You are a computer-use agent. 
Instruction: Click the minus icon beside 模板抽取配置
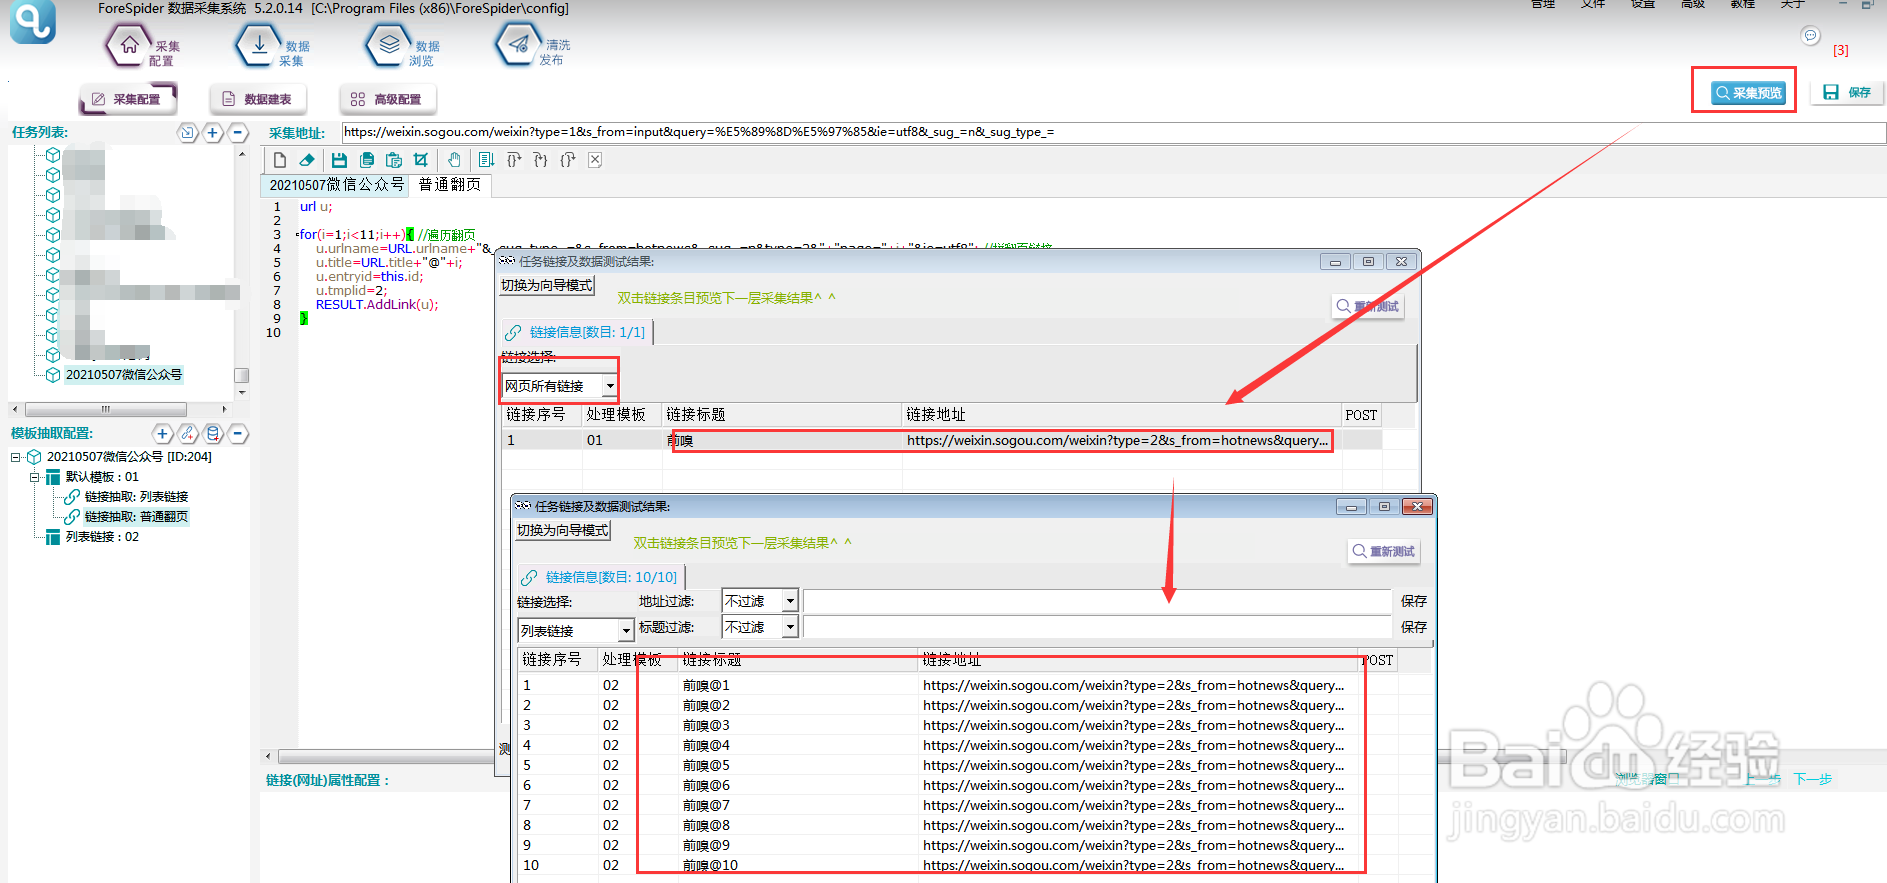point(238,433)
